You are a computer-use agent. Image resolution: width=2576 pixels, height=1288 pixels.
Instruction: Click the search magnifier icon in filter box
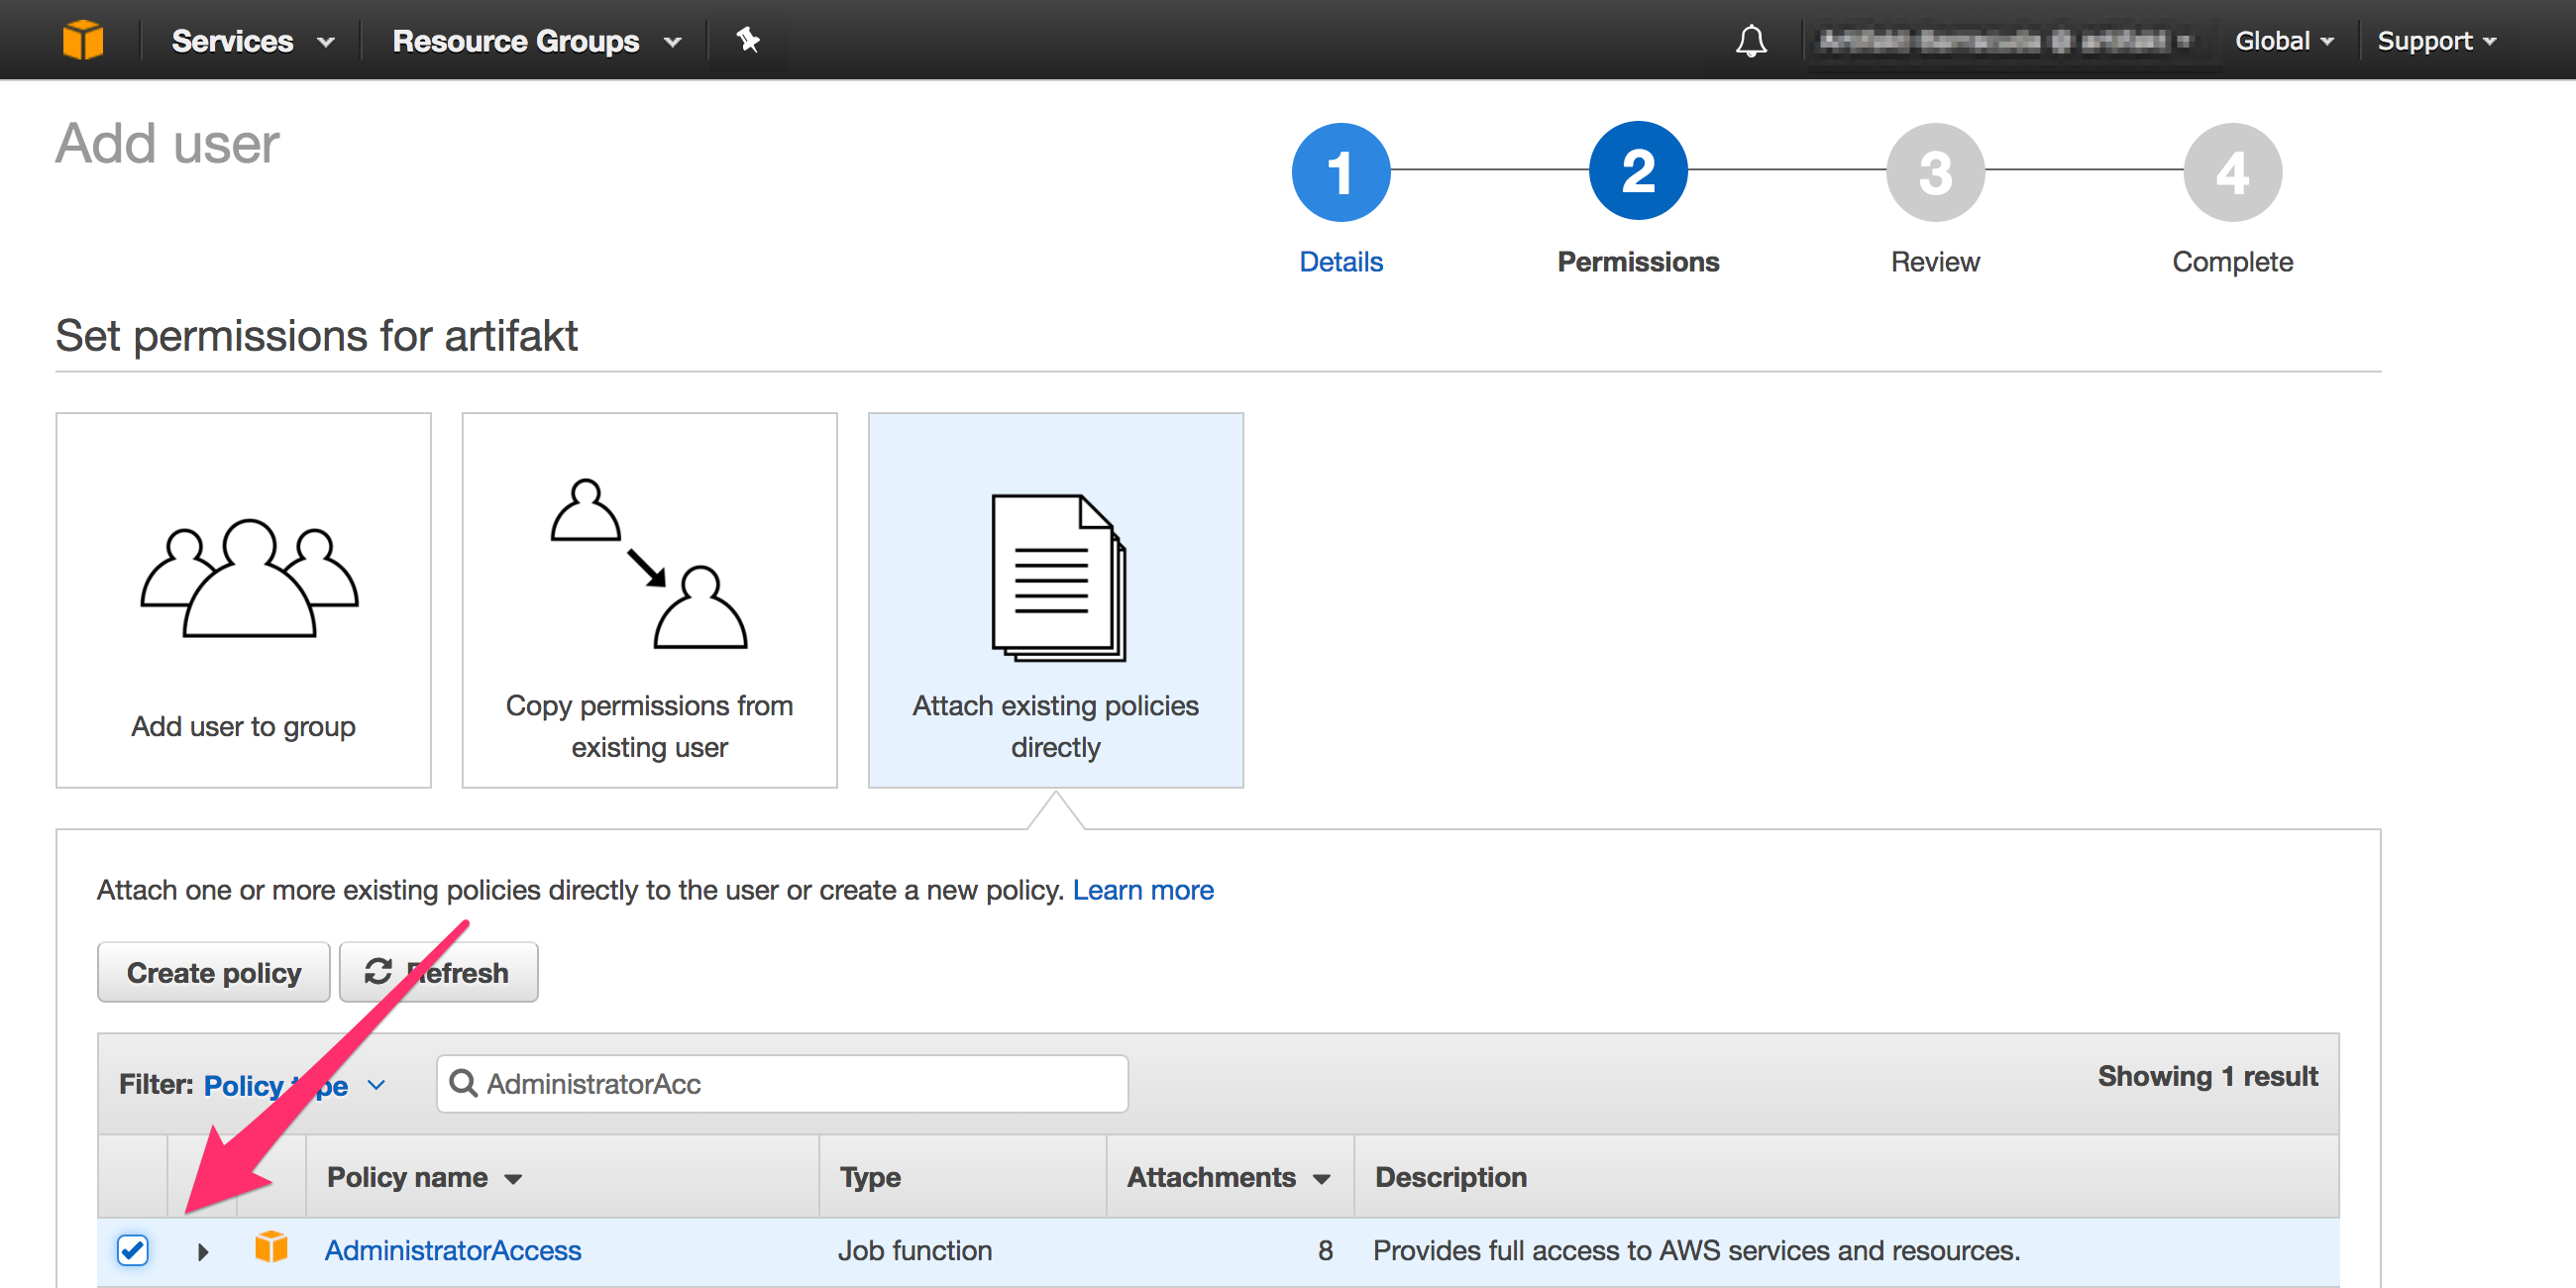(x=463, y=1083)
